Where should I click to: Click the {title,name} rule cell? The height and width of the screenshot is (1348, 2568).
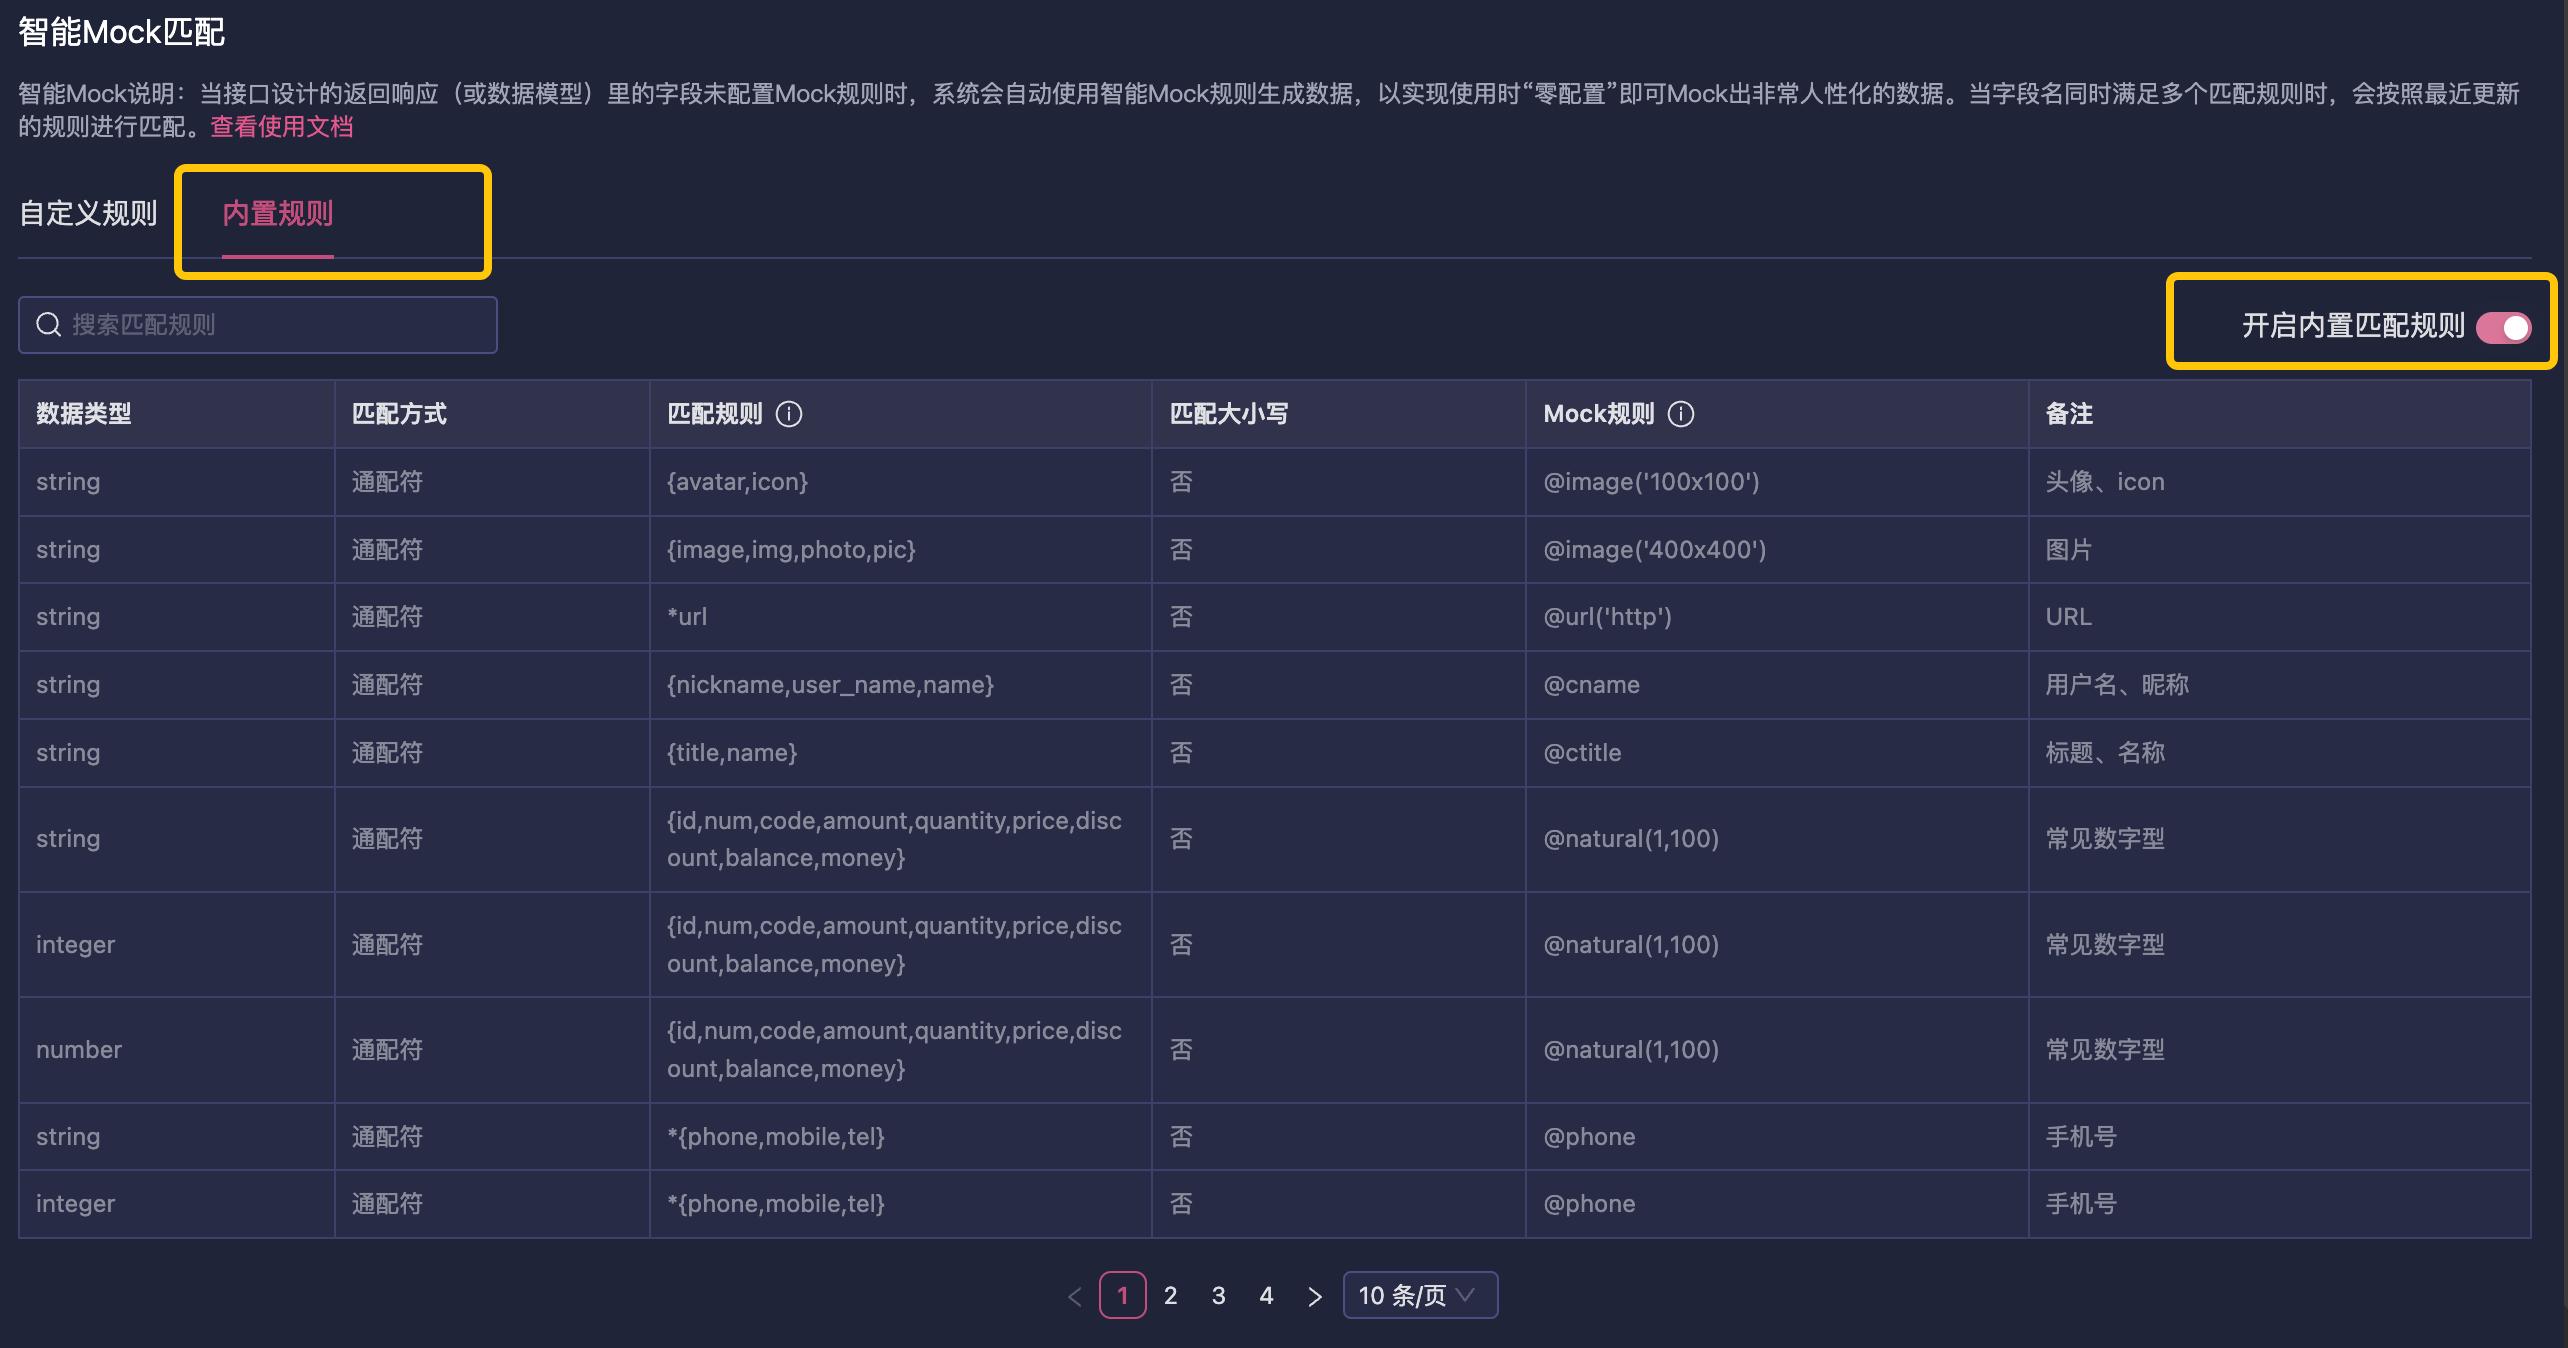[901, 753]
